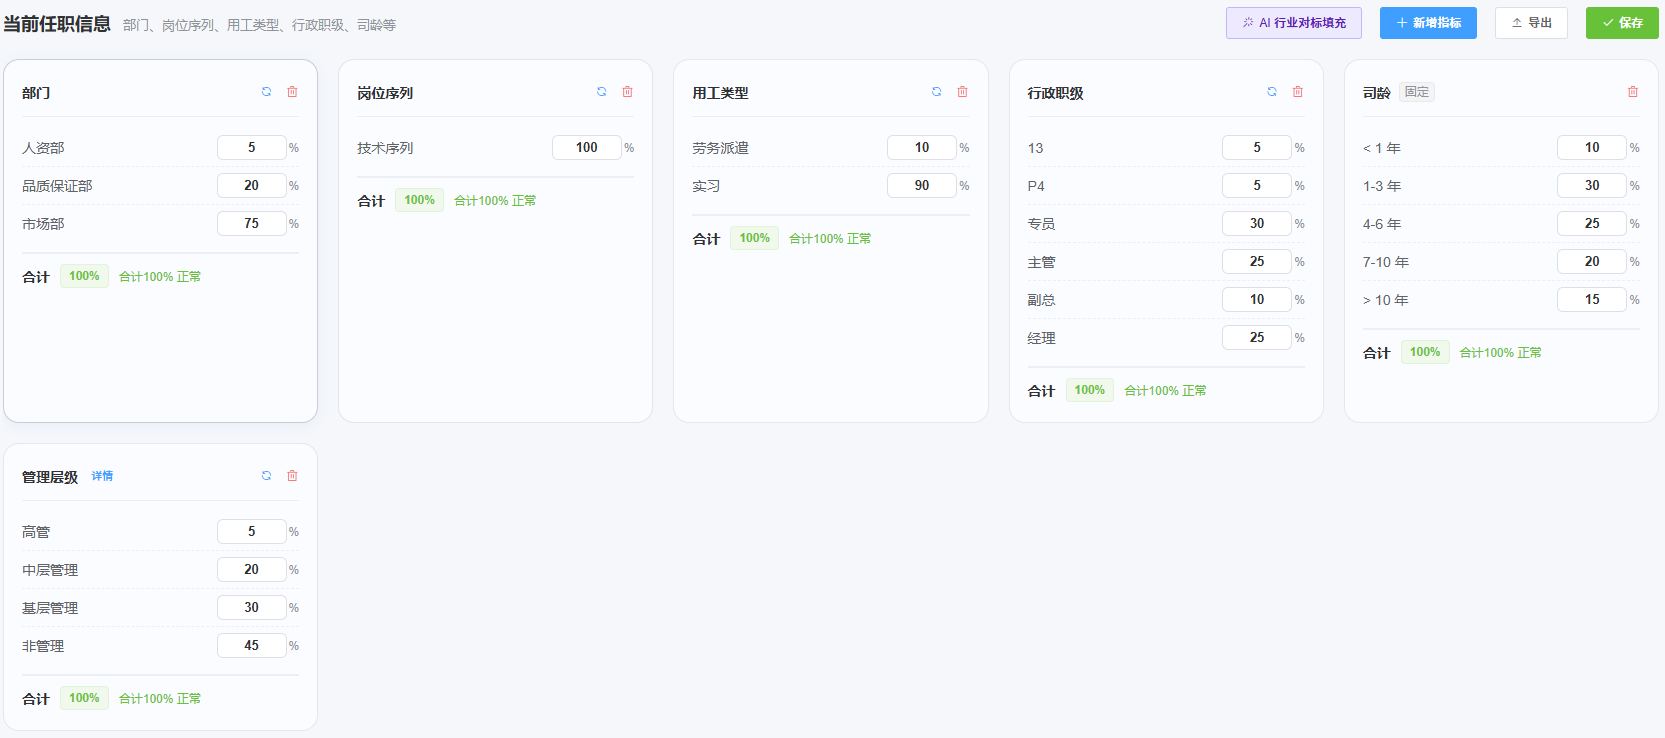Click 当前任职信息 page heading
This screenshot has width=1665, height=738.
click(x=57, y=24)
